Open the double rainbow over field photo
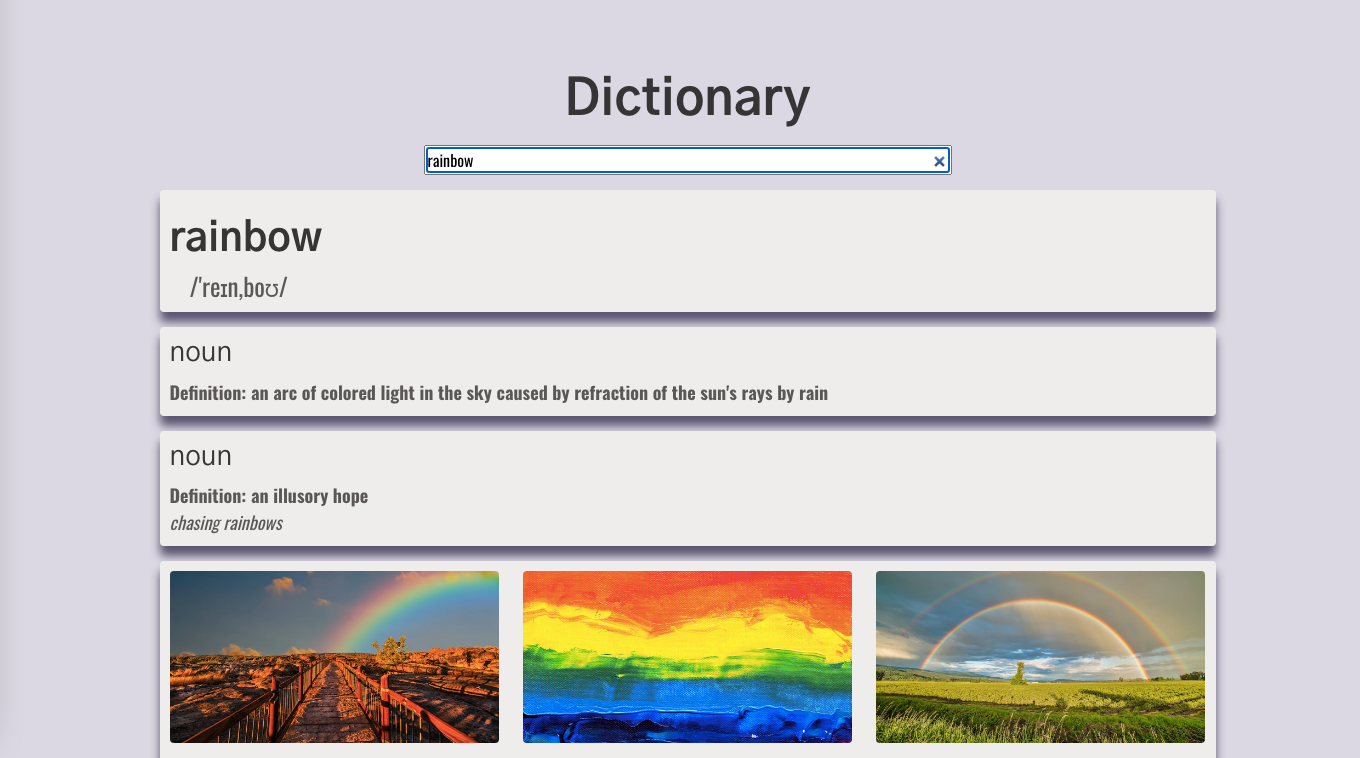Viewport: 1360px width, 758px height. [1040, 657]
